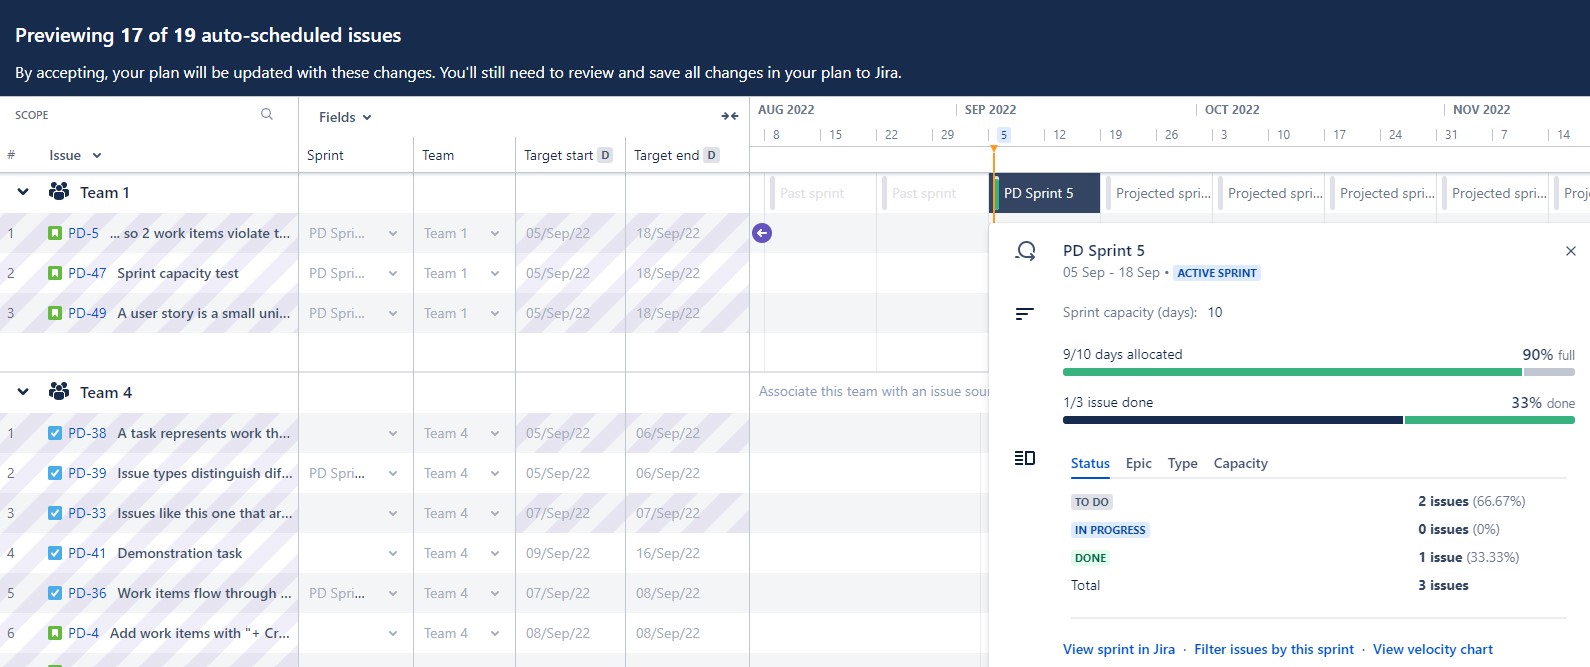Click Team 1 group people icon
Viewport: 1590px width, 667px height.
tap(59, 192)
